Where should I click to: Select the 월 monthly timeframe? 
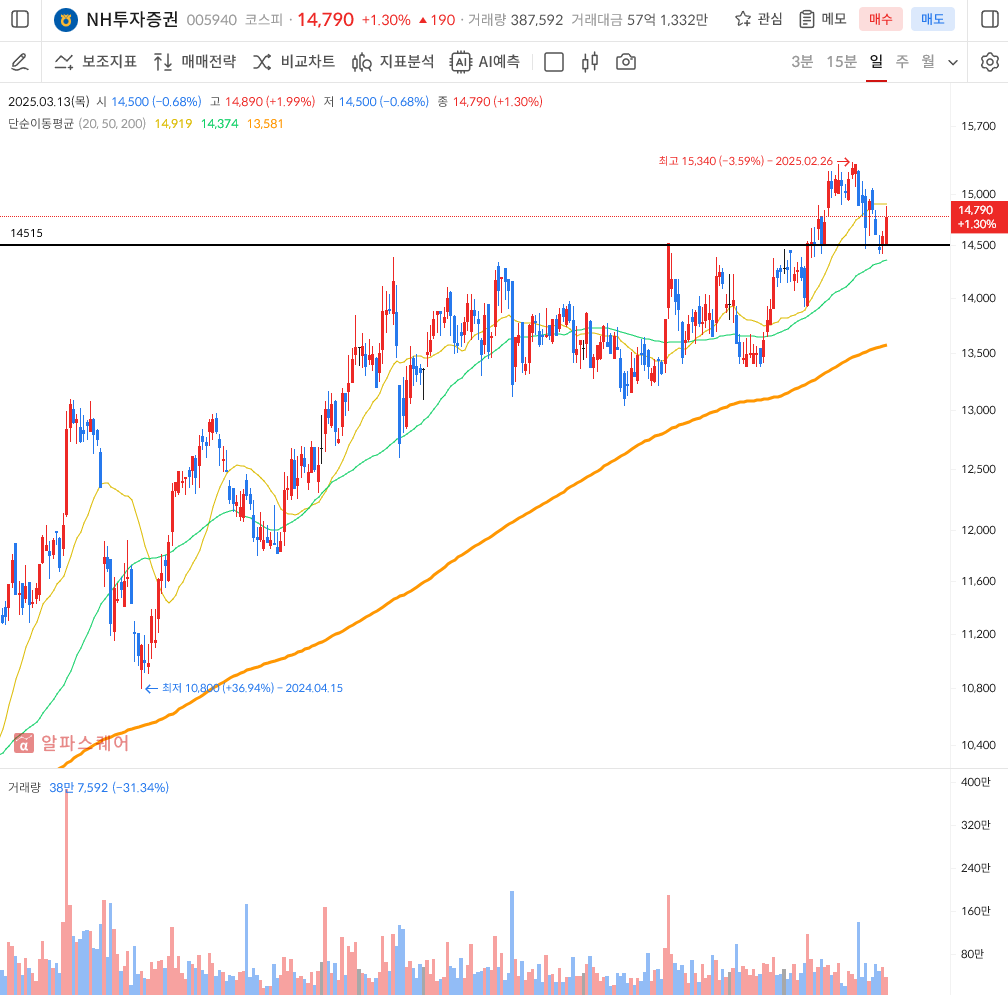(x=928, y=62)
